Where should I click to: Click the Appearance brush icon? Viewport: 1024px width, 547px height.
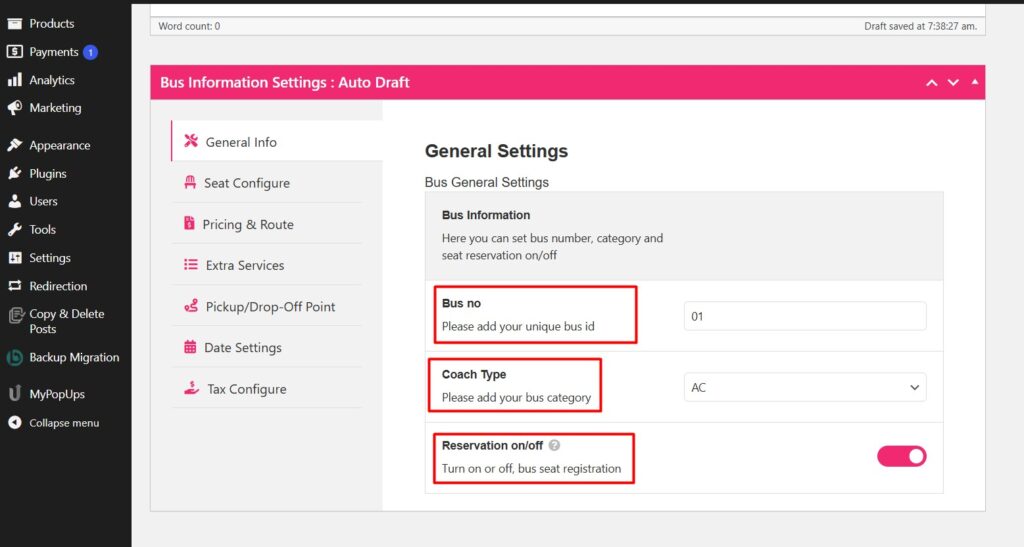14,145
